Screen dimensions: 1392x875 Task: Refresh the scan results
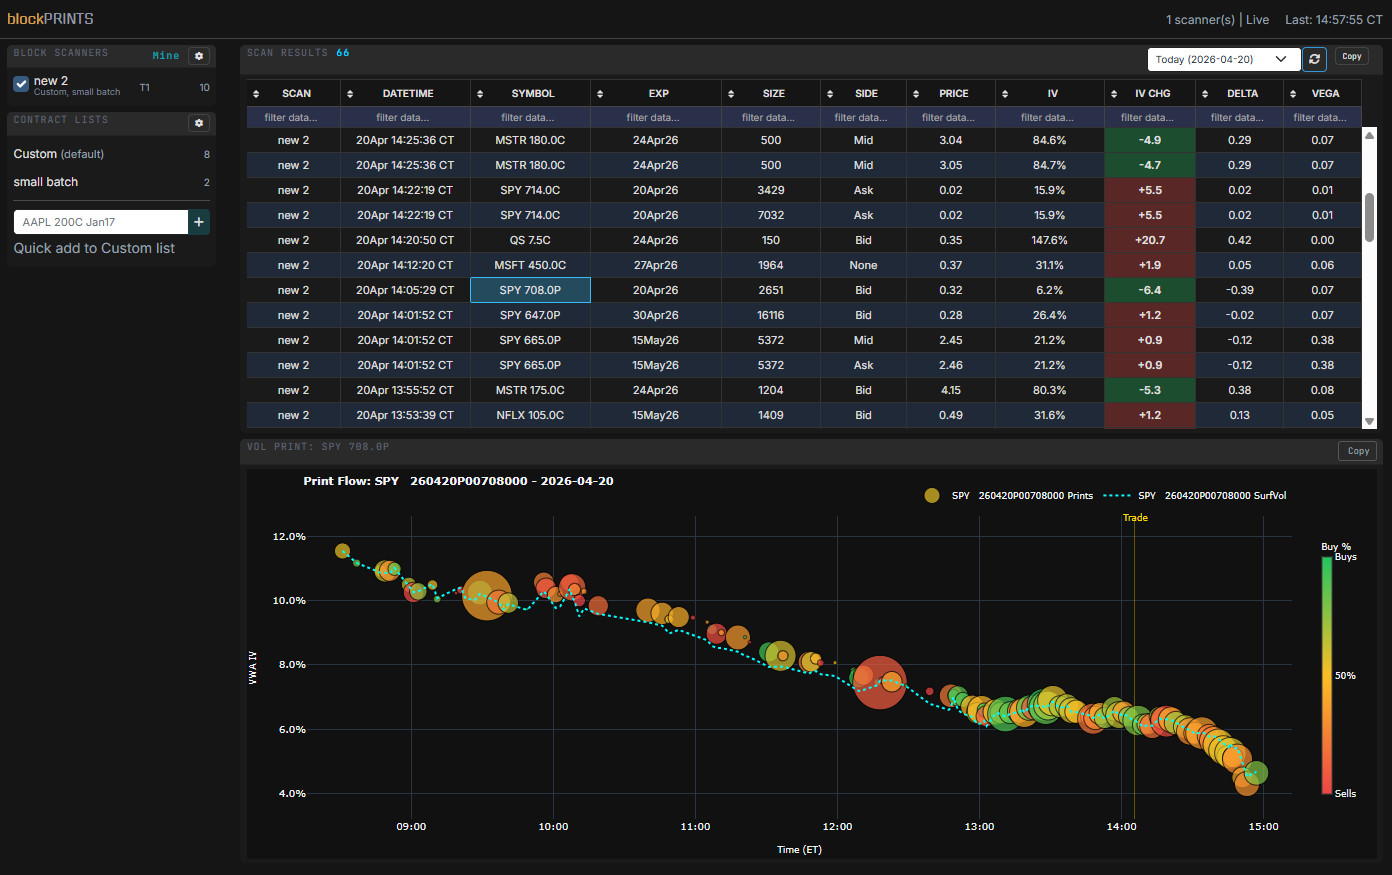click(x=1315, y=59)
